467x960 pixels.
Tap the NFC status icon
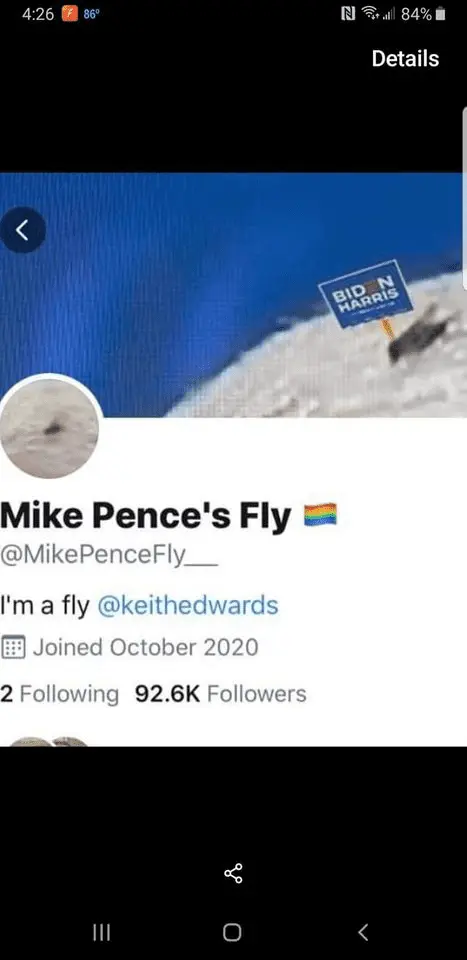tap(348, 14)
